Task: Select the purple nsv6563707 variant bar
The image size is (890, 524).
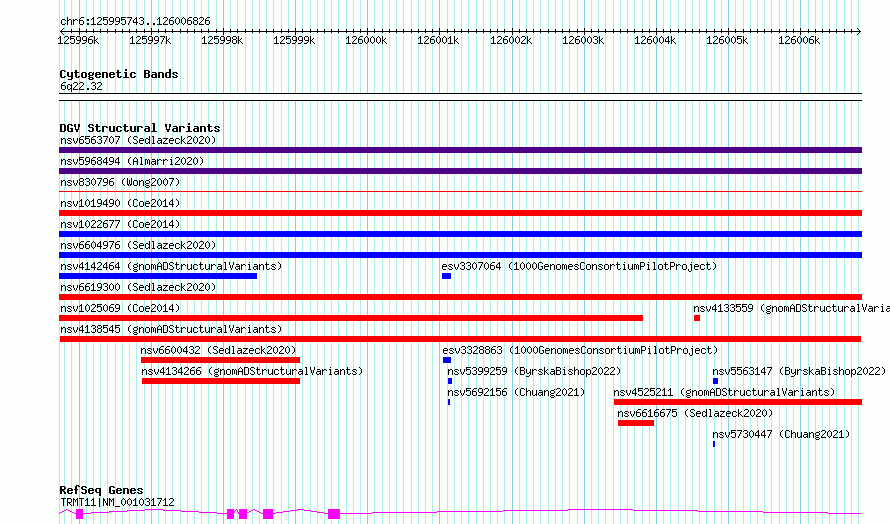Action: (460, 150)
